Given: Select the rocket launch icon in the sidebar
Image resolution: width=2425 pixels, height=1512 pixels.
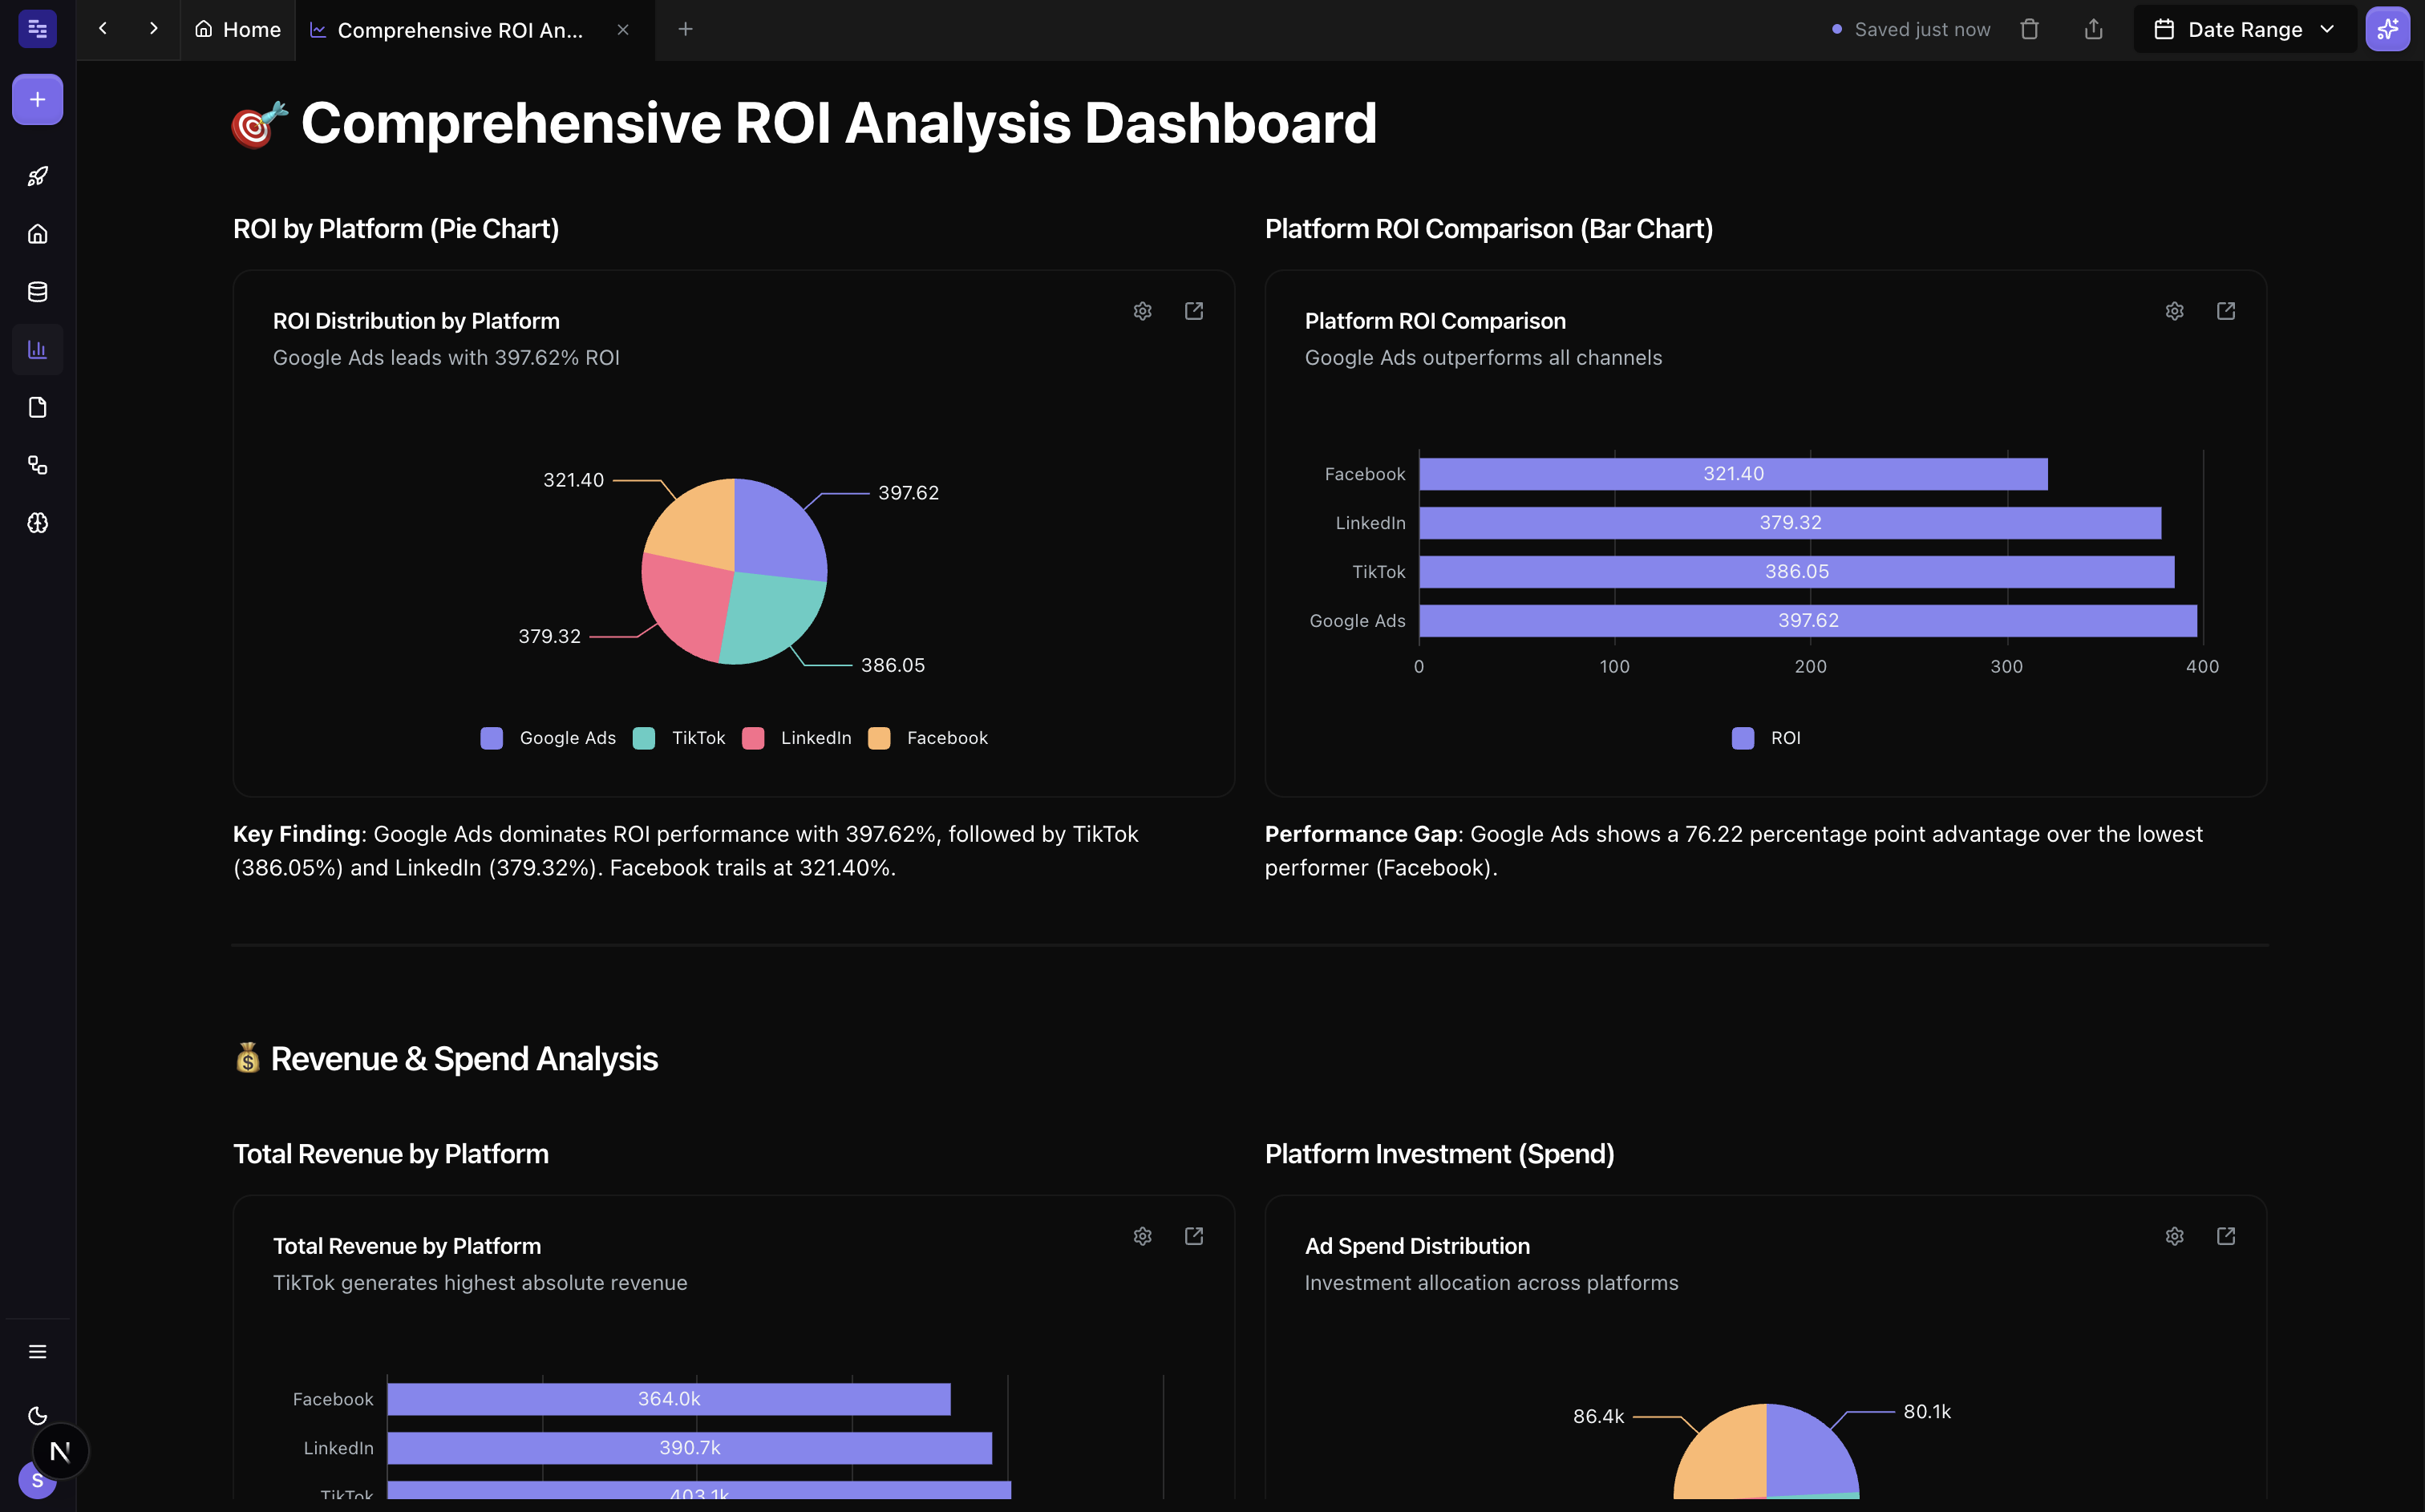Looking at the screenshot, I should (37, 175).
